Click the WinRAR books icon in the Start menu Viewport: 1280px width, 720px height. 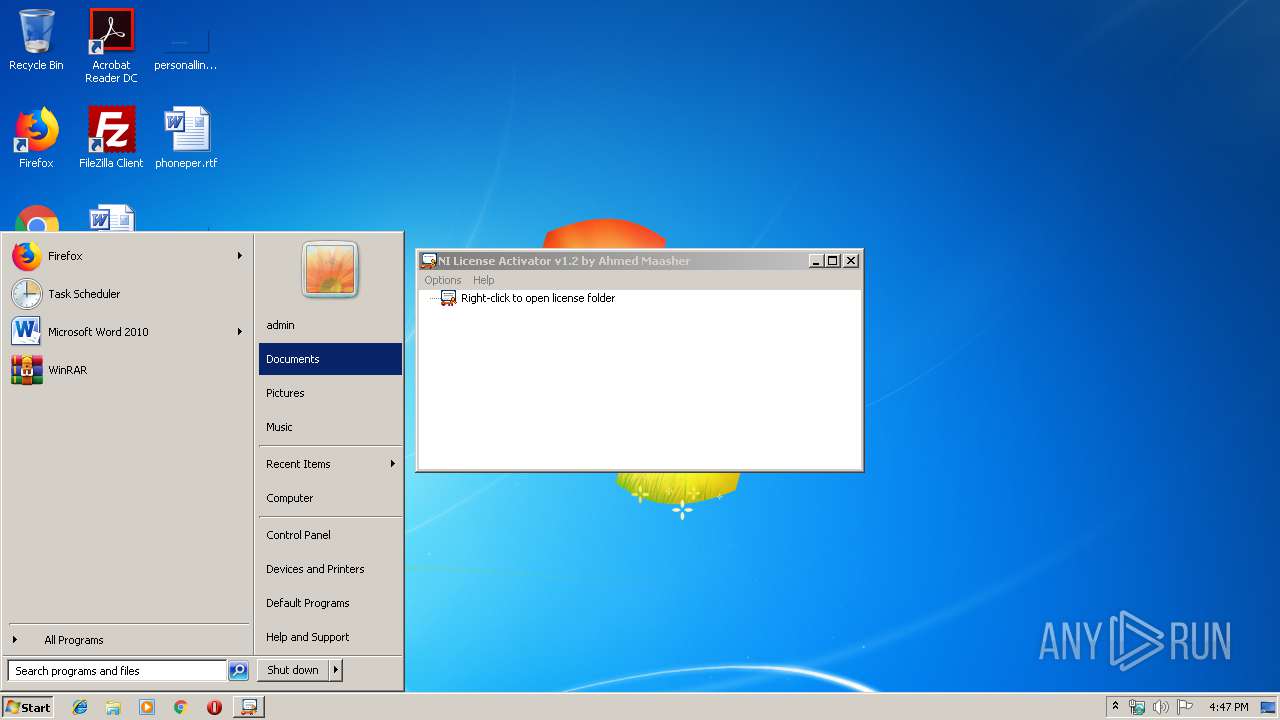[x=27, y=370]
